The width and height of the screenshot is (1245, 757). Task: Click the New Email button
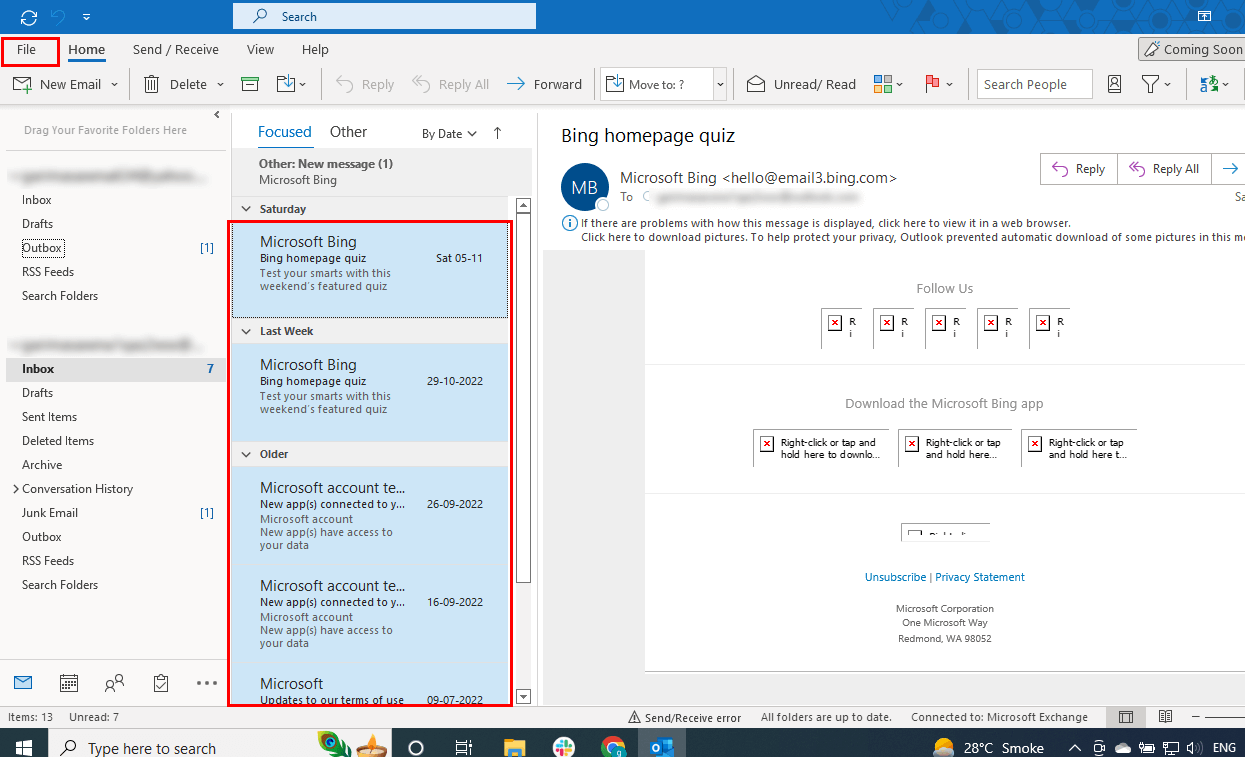pyautogui.click(x=57, y=84)
